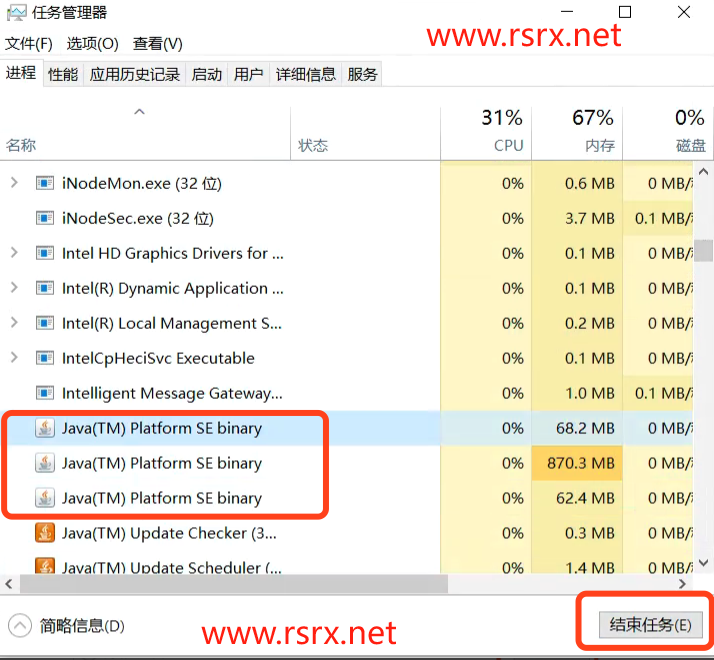Click the horizontal scrollbar right arrow
This screenshot has height=660, width=714.
682,583
